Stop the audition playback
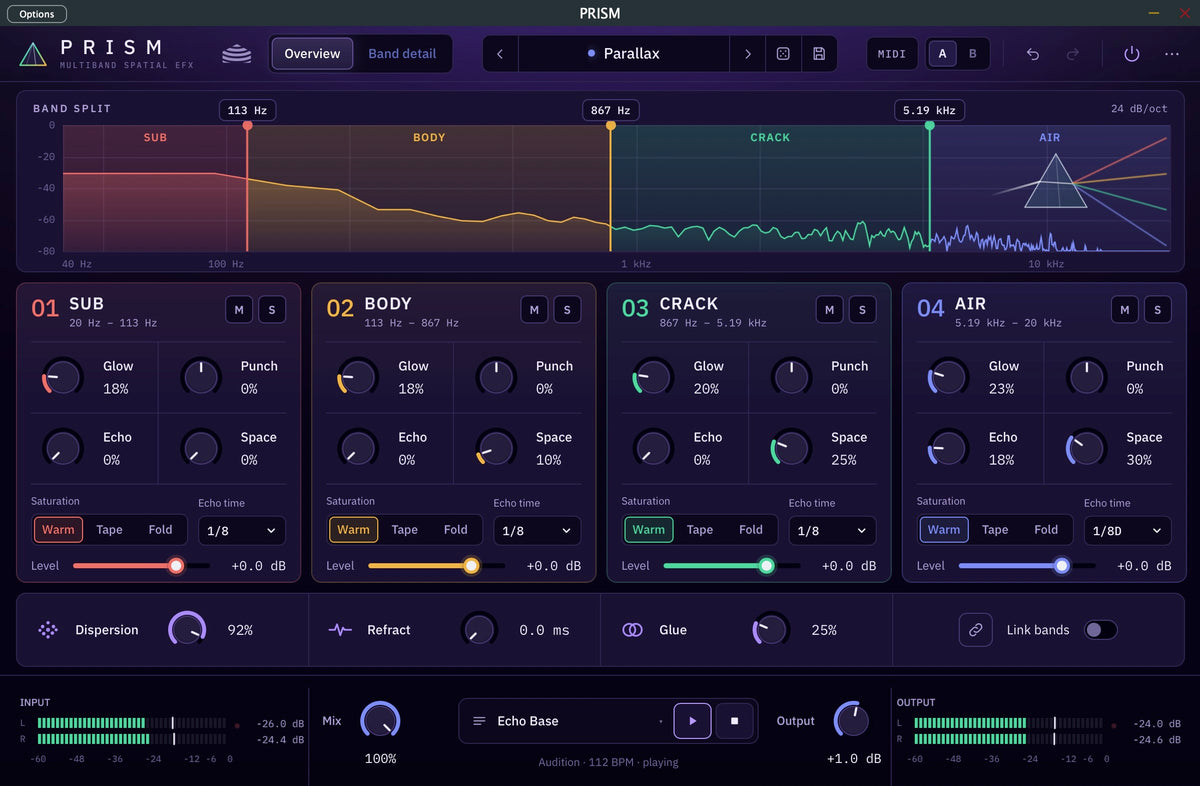This screenshot has height=786, width=1200. coord(734,721)
